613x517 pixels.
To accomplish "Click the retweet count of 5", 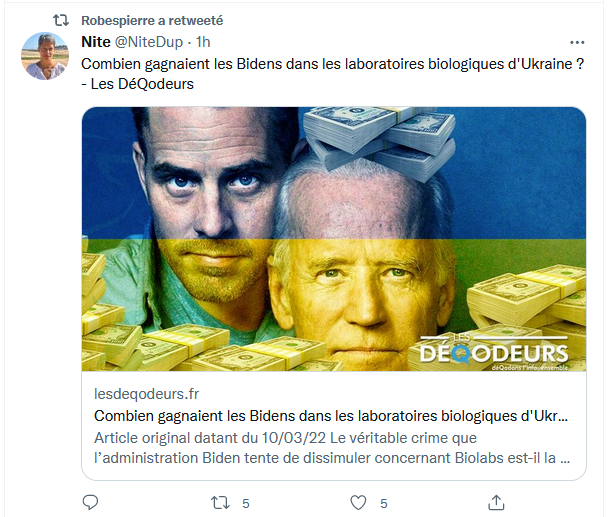I will 246,503.
